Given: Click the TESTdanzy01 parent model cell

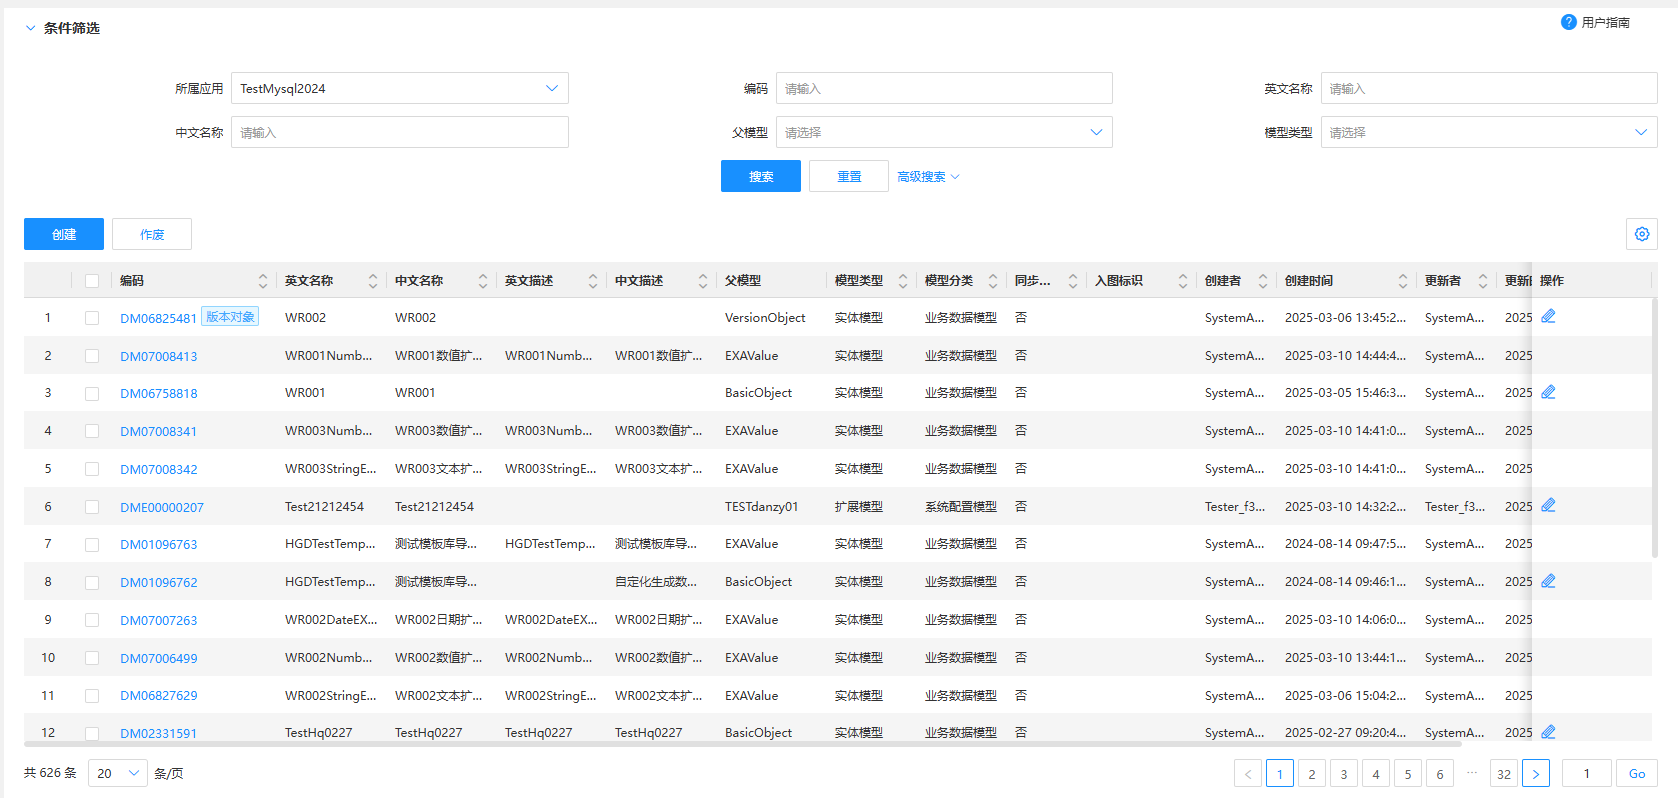Looking at the screenshot, I should click(762, 507).
